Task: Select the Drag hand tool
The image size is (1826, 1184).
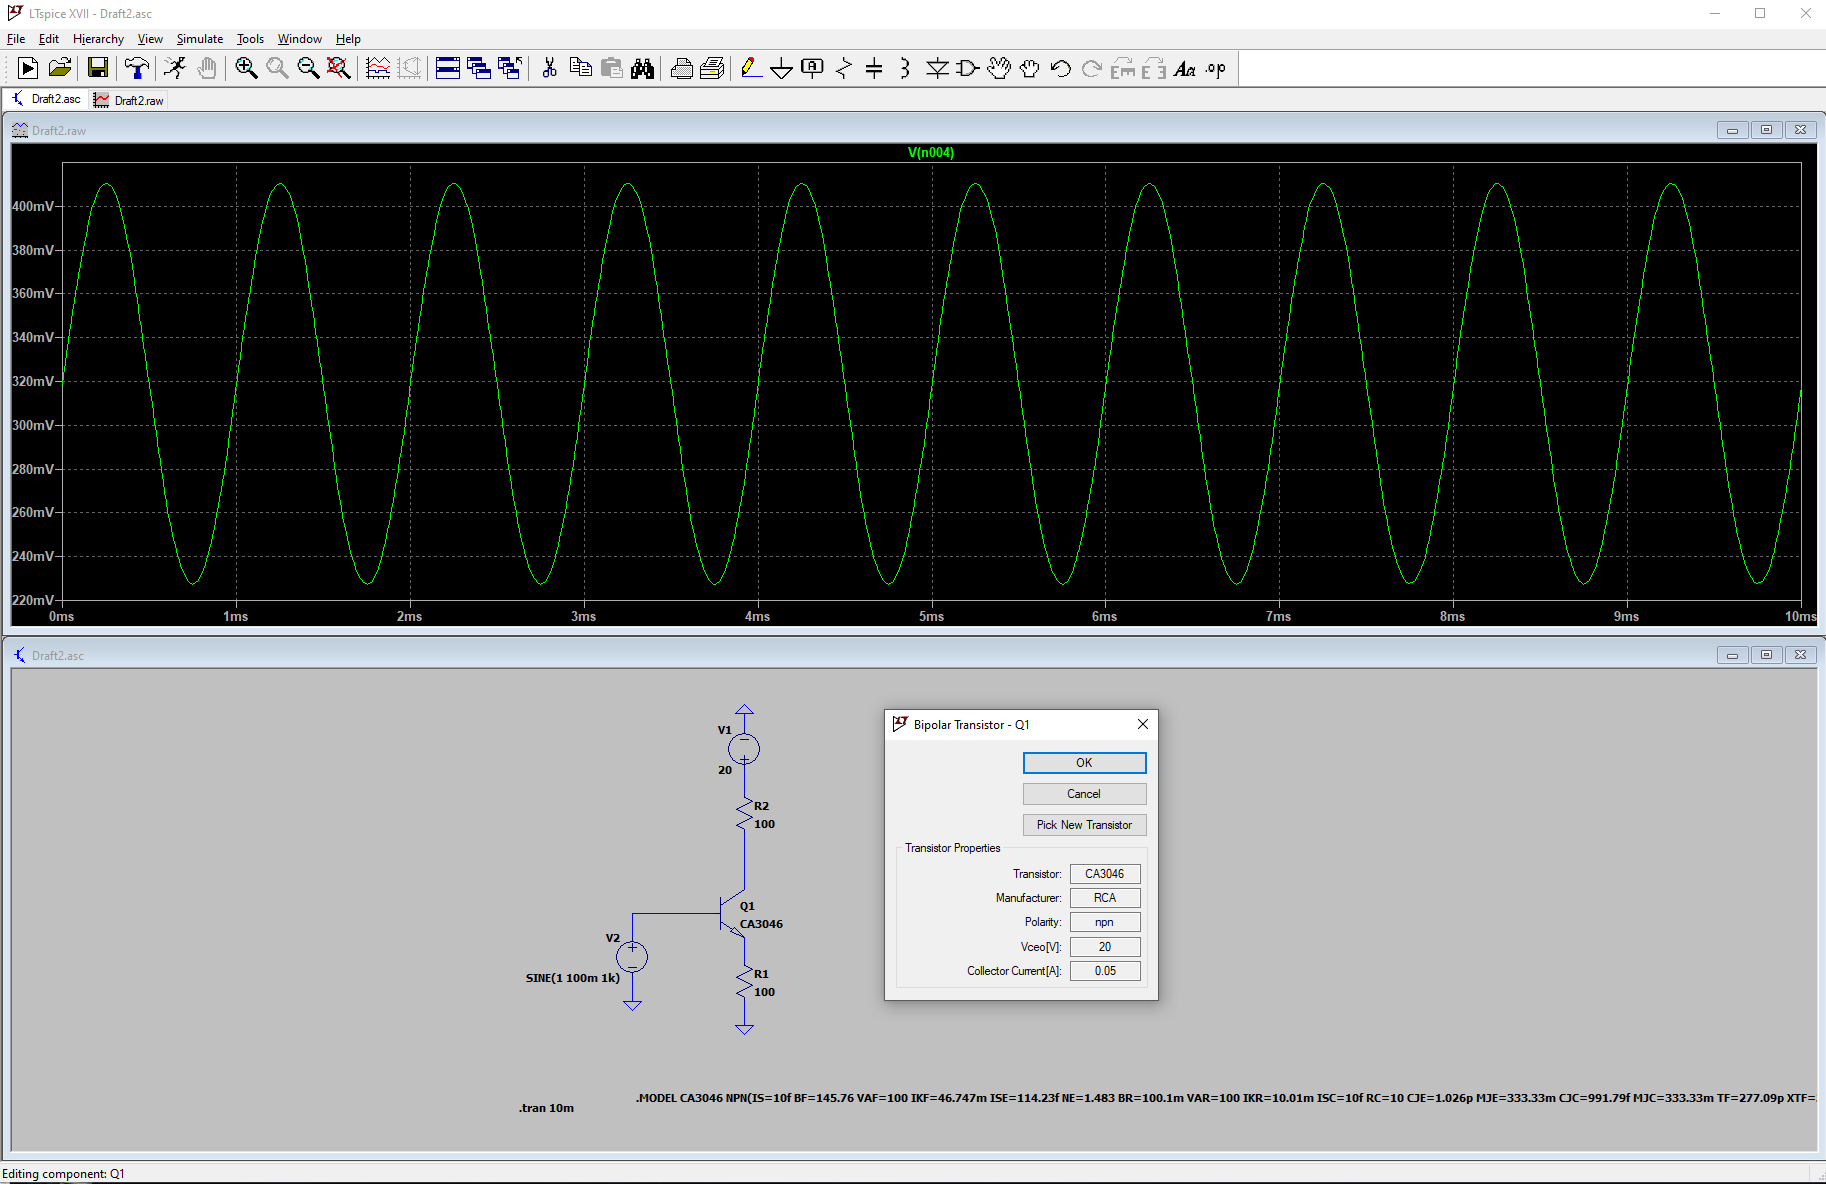Action: click(1030, 68)
